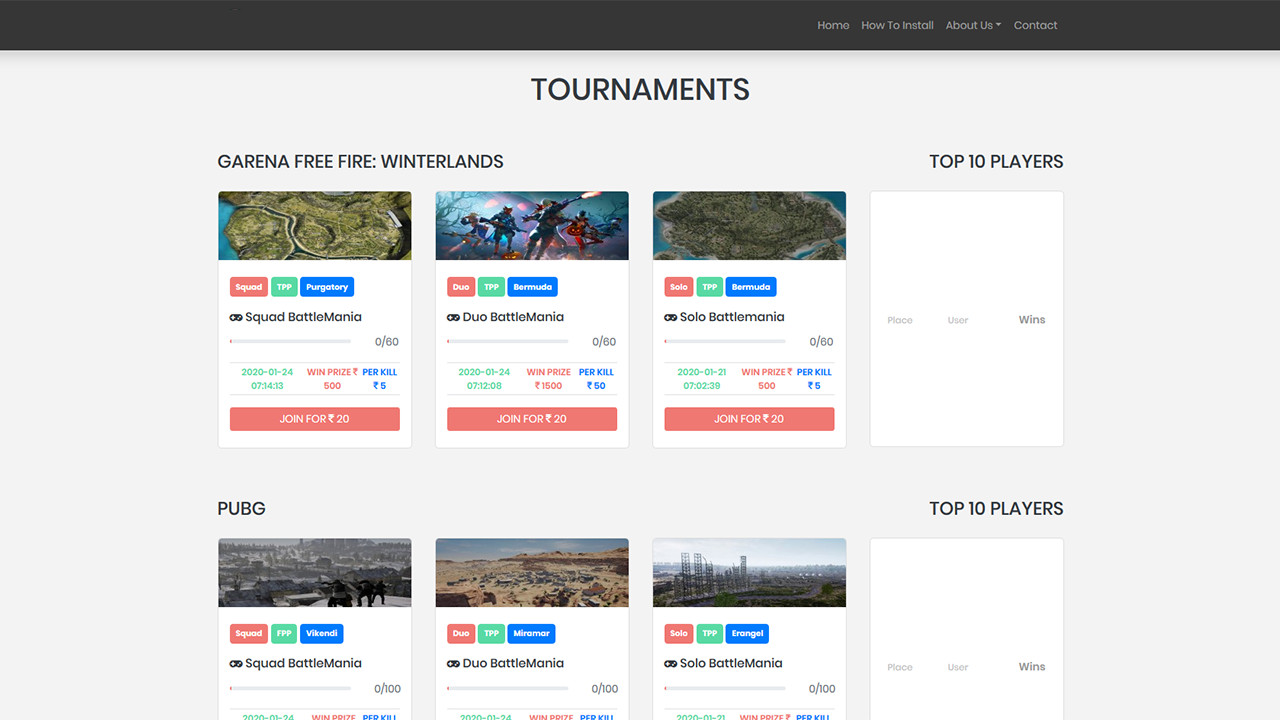Join Free Fire Squad BattleMania for ₹20
Viewport: 1280px width, 720px height.
pos(315,419)
